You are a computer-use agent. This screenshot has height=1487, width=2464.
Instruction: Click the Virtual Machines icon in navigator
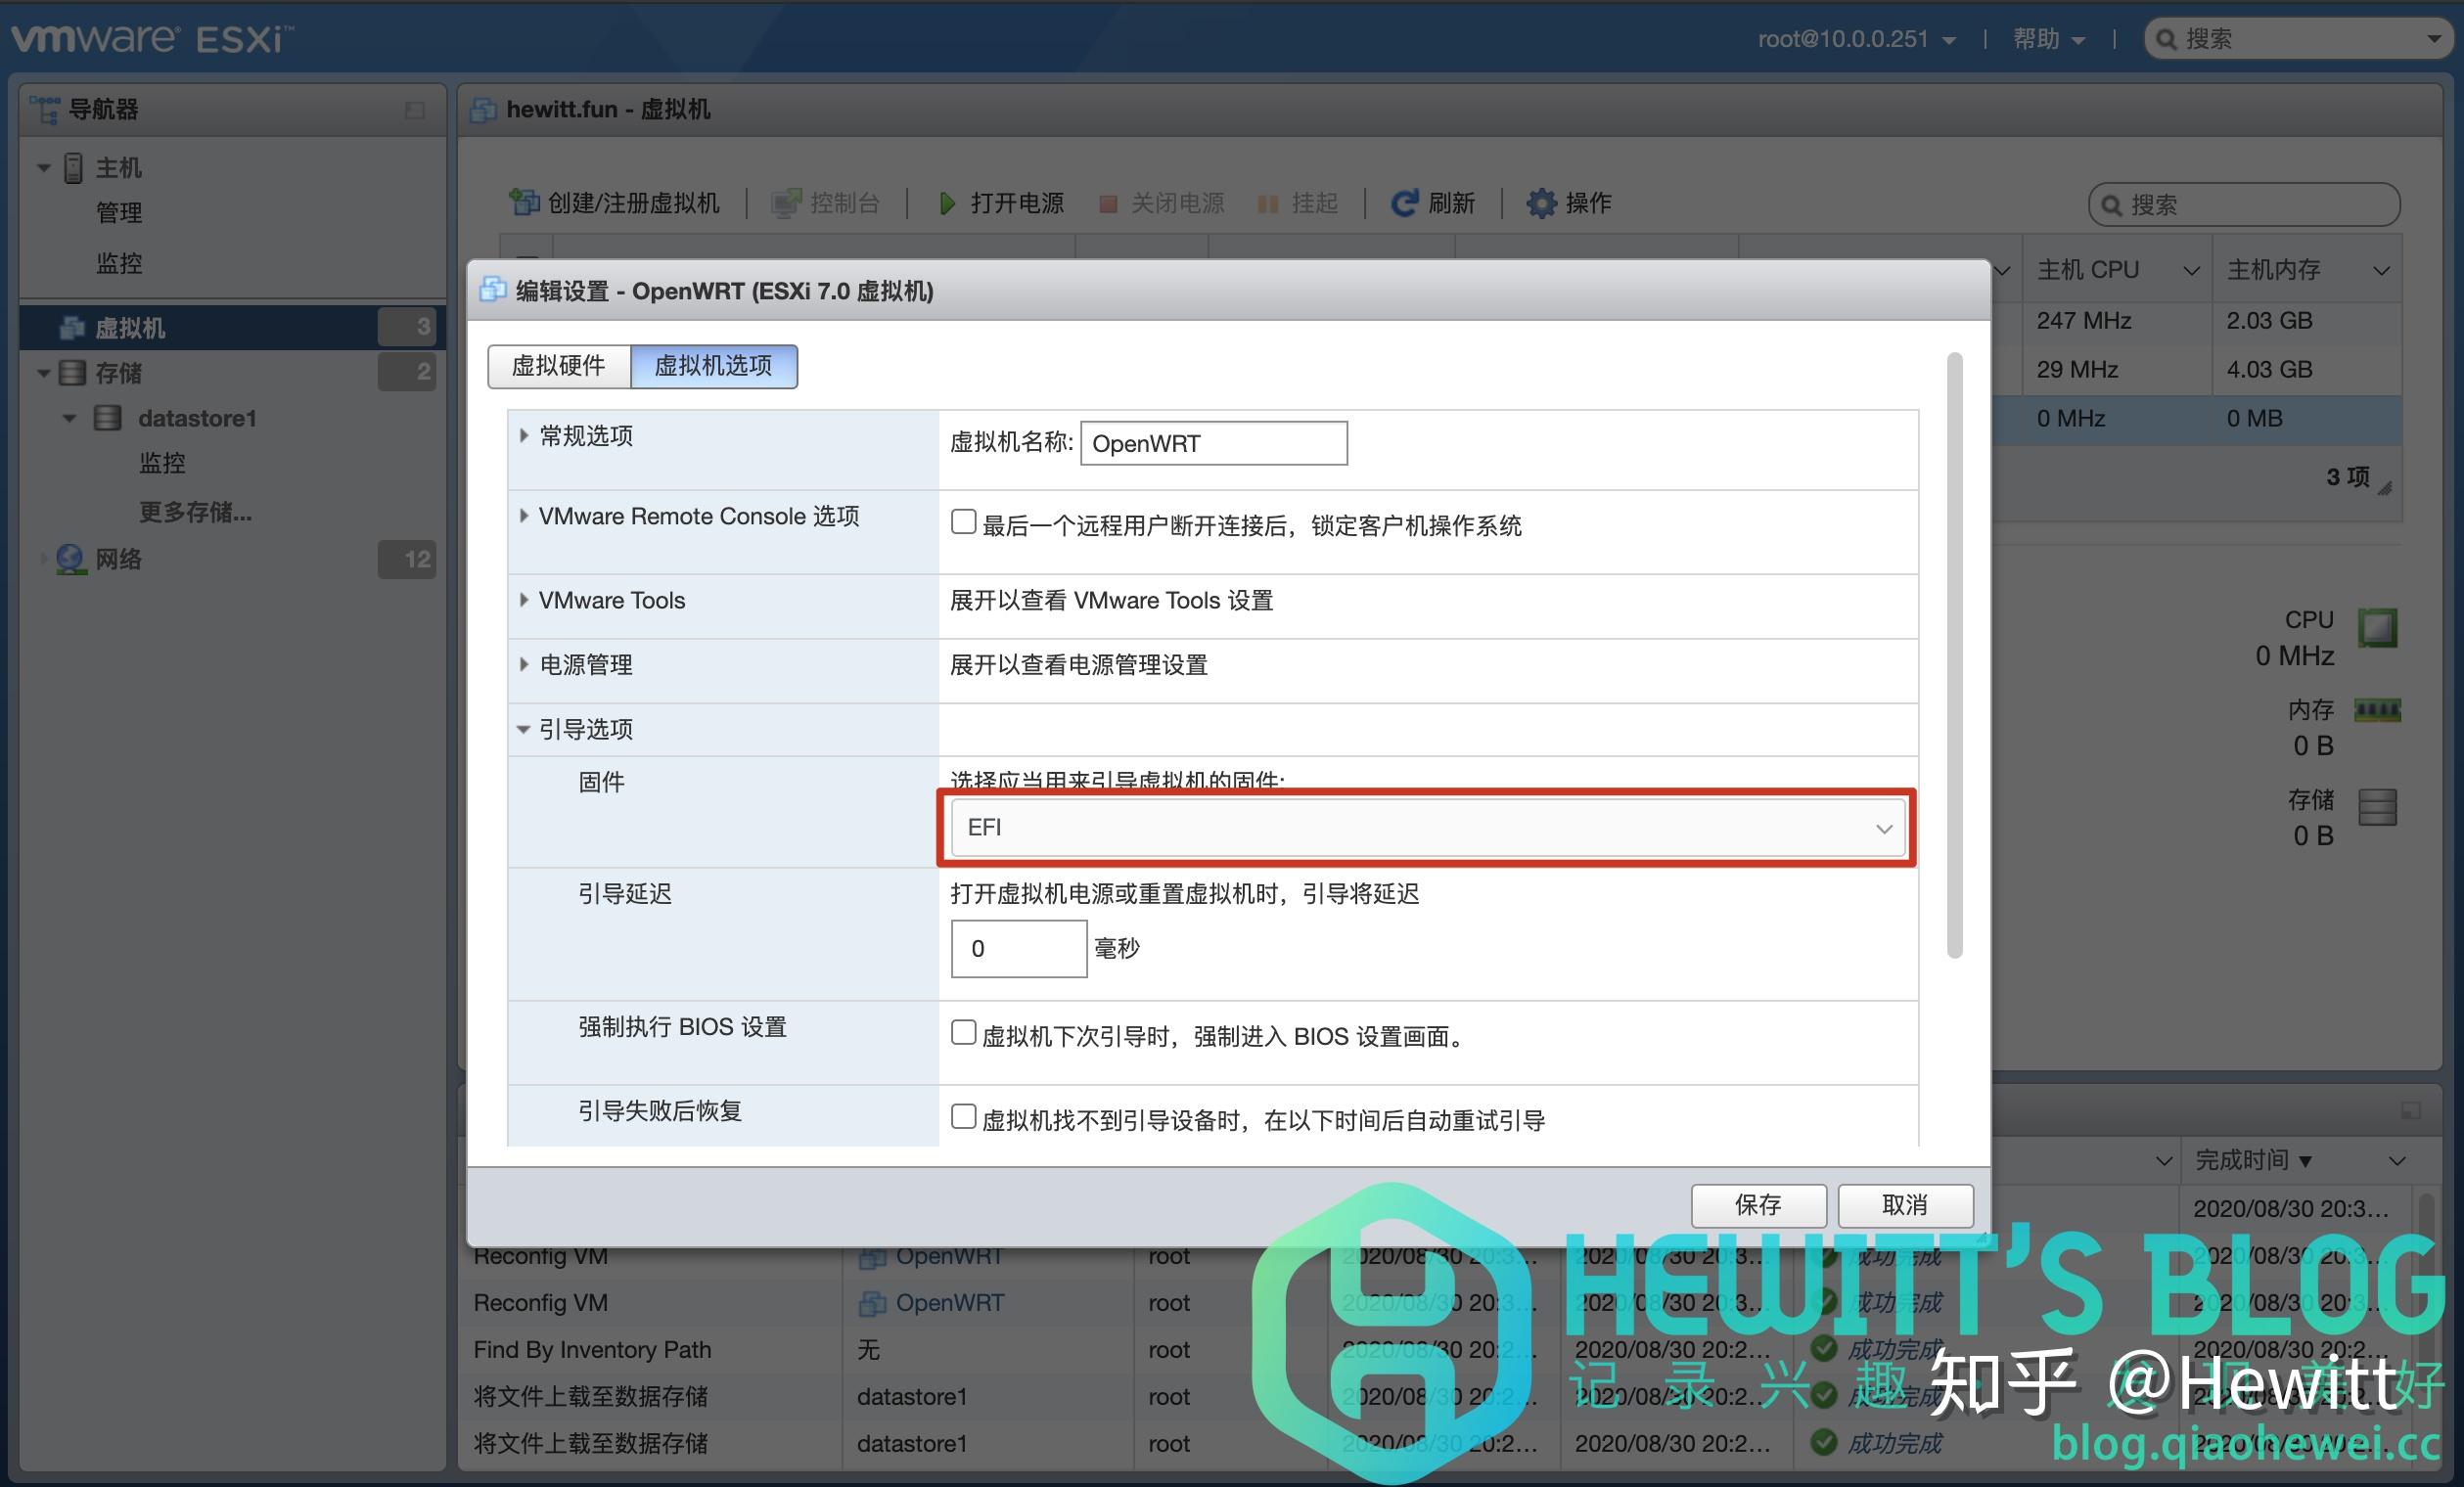point(71,327)
